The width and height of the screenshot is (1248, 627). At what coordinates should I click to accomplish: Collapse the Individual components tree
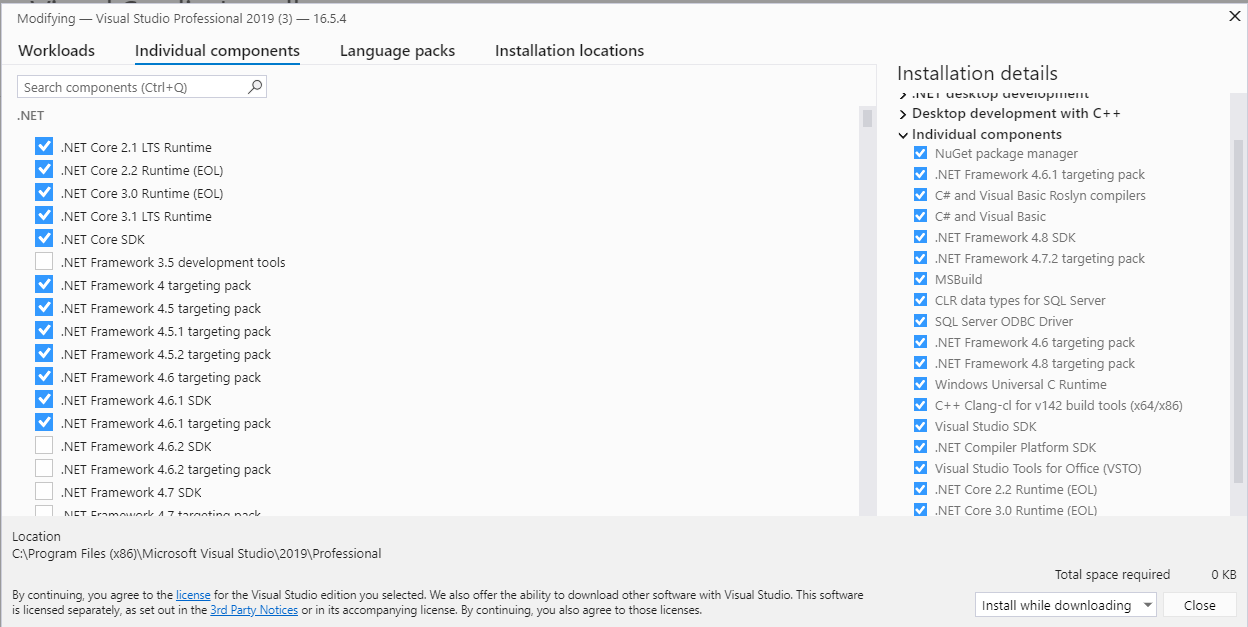coord(903,133)
